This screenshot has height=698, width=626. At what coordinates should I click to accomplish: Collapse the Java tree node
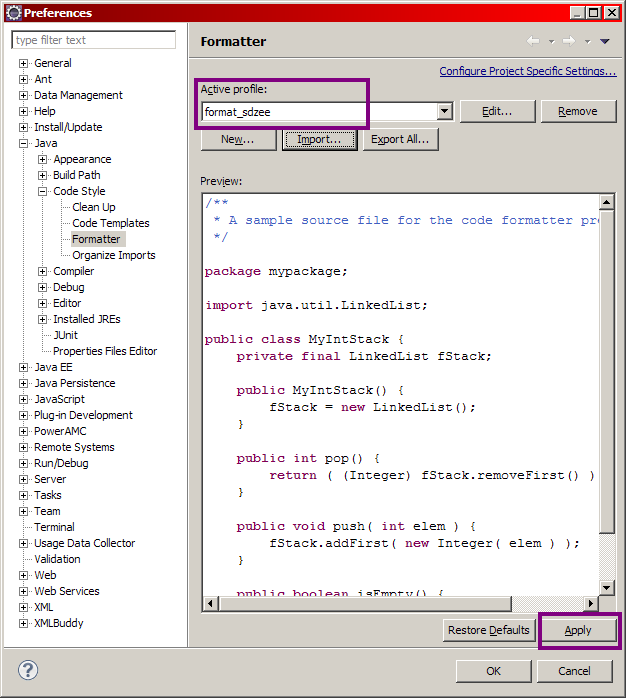24,143
